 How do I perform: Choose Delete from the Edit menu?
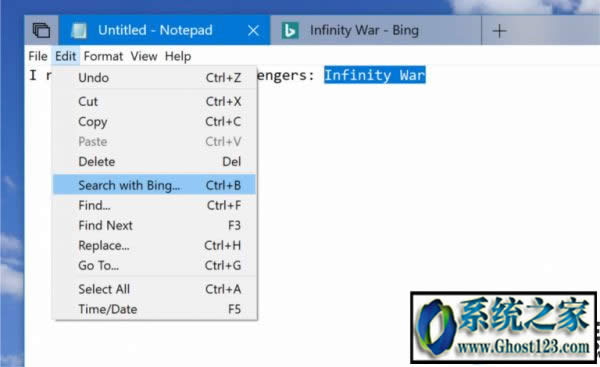coord(155,161)
